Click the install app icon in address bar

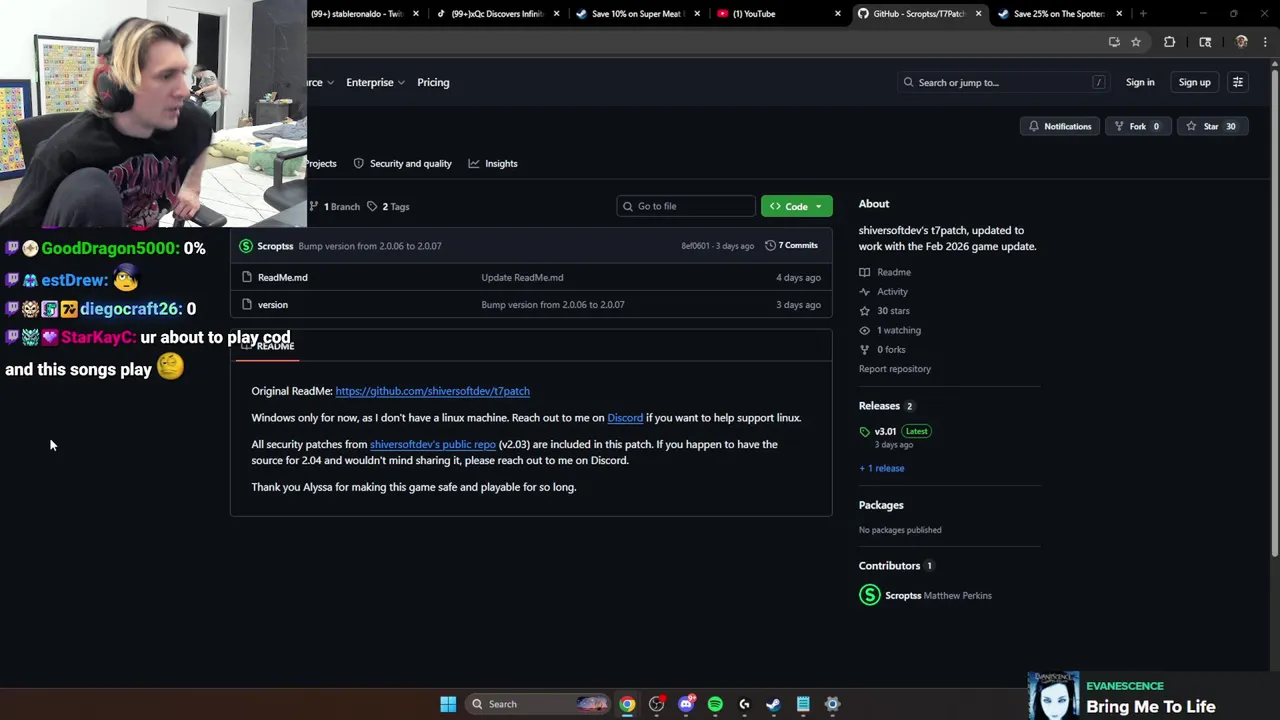(1114, 42)
